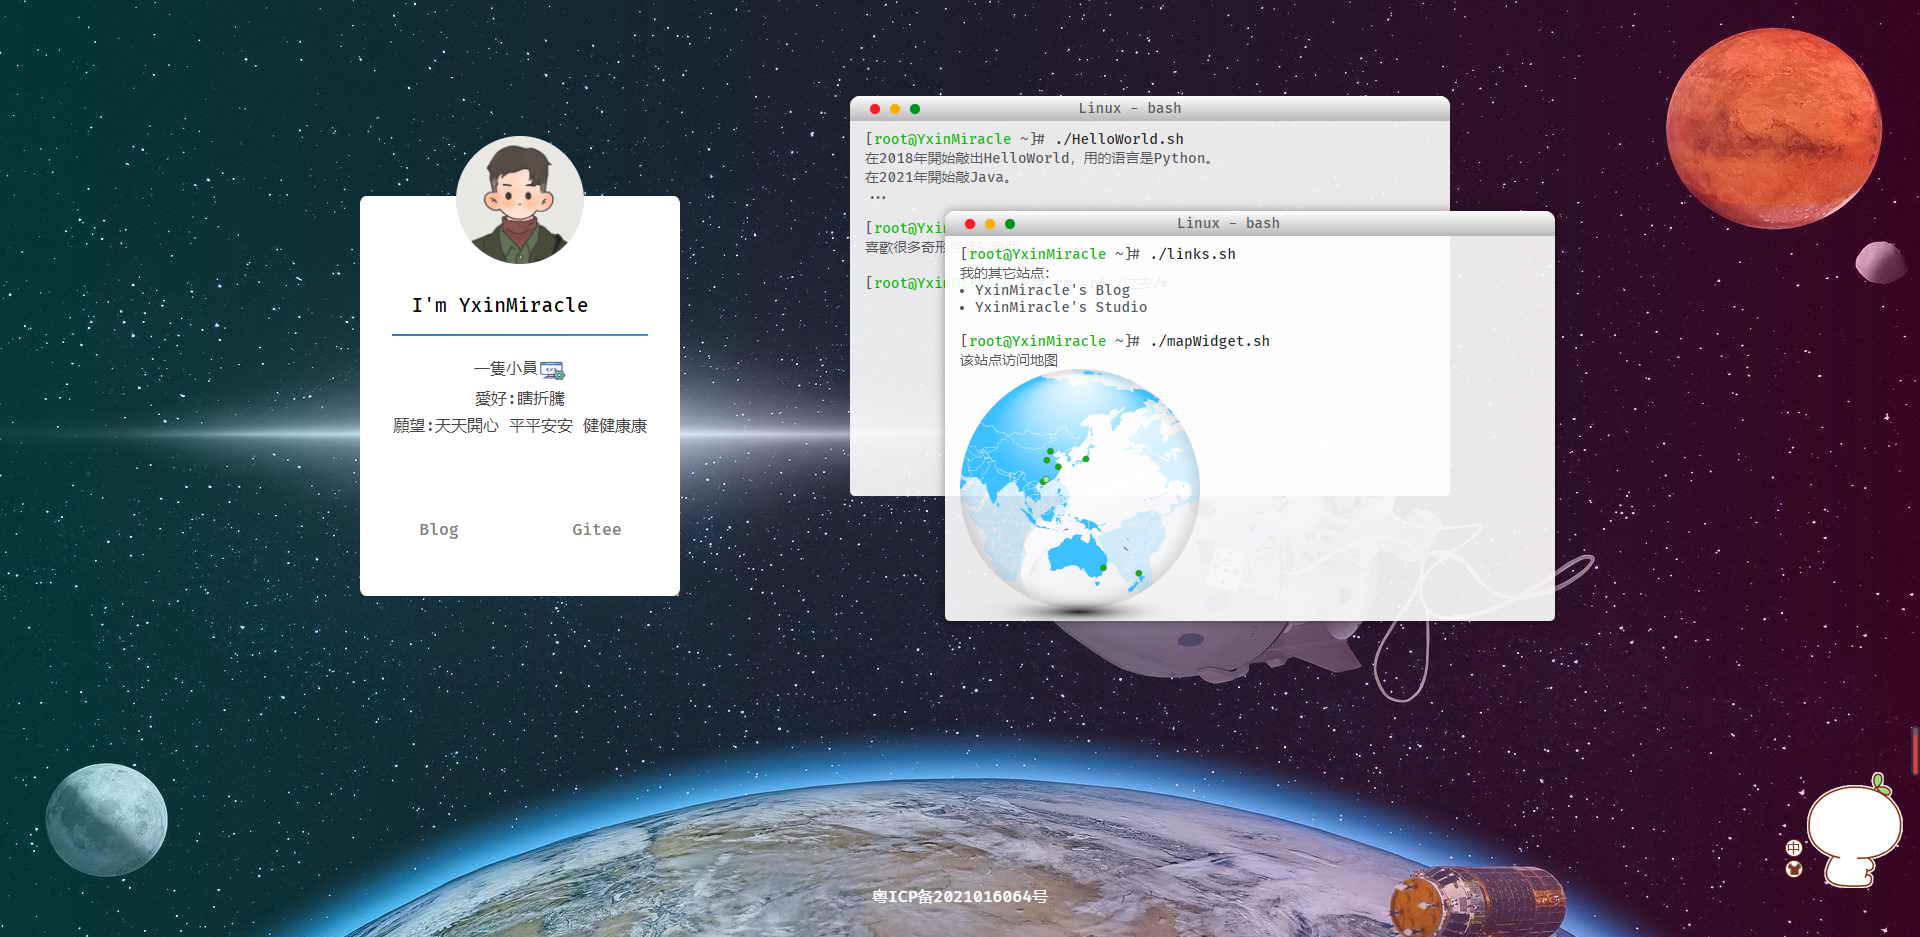Click the back terminal's Linux - bash title bar
1920x937 pixels.
(x=1150, y=108)
